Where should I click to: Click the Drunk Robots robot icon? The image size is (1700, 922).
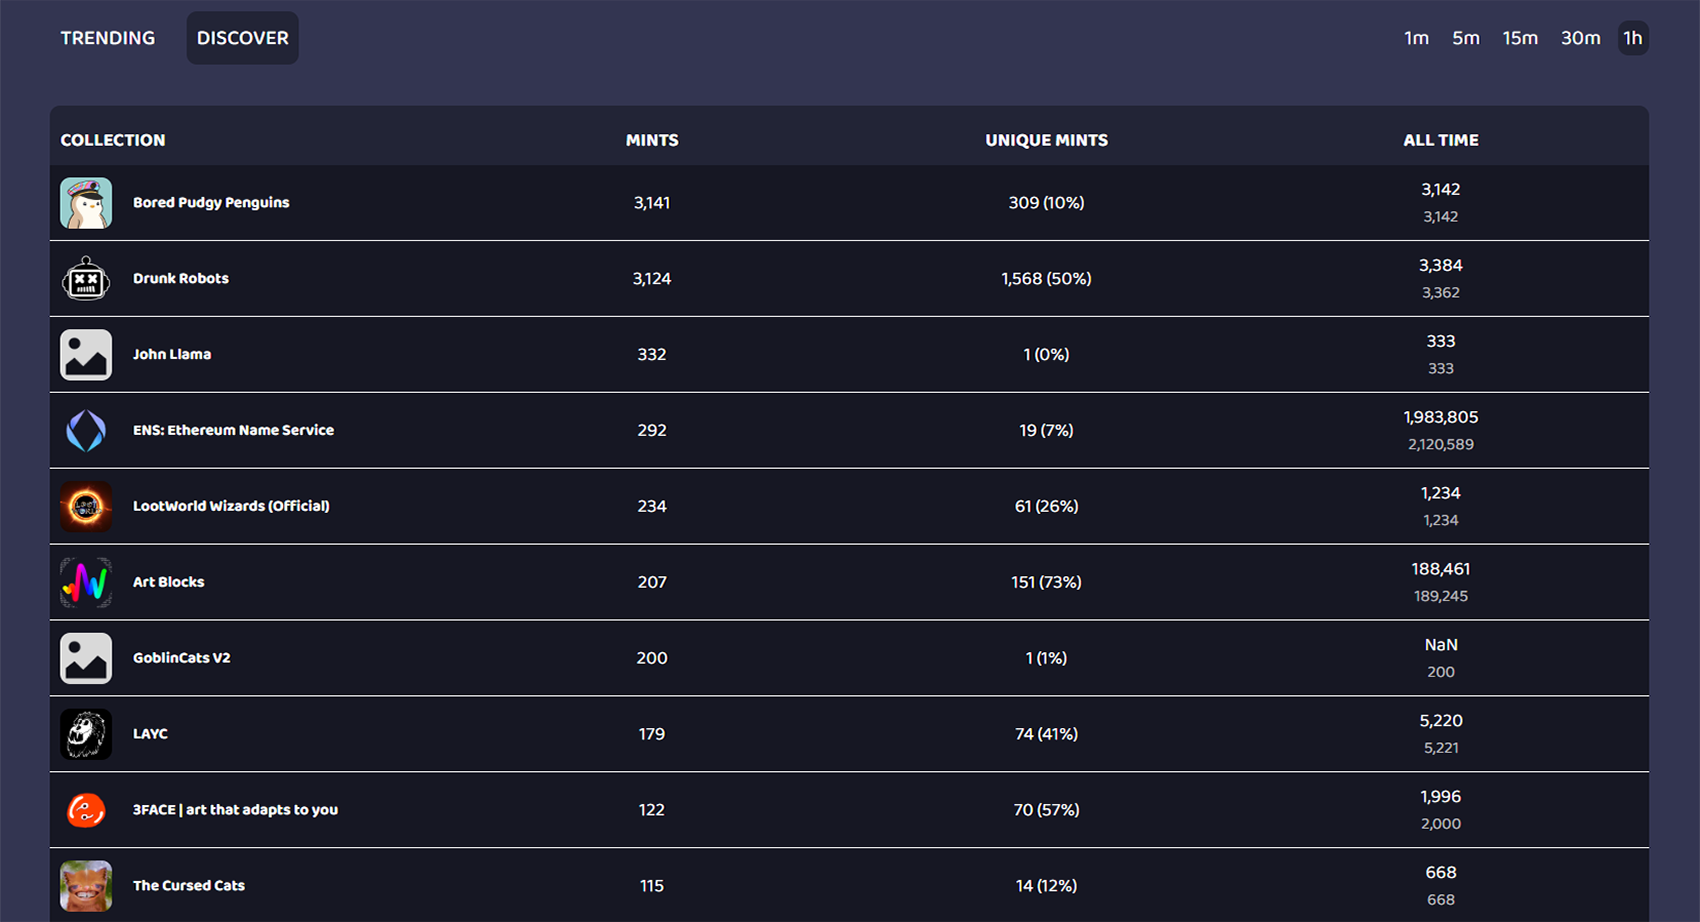[86, 279]
